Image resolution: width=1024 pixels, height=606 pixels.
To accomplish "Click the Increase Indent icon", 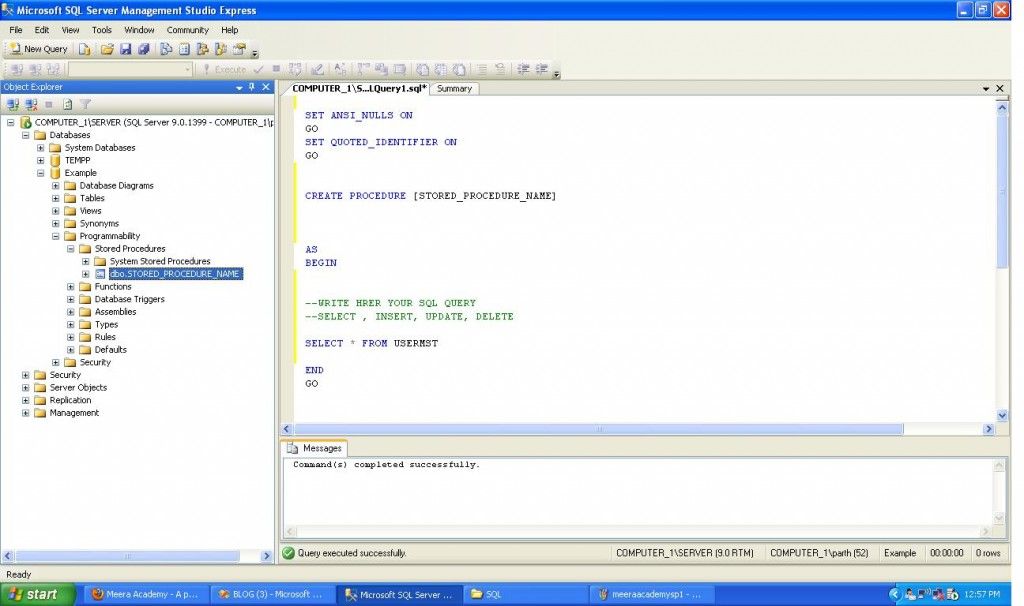I will (541, 69).
